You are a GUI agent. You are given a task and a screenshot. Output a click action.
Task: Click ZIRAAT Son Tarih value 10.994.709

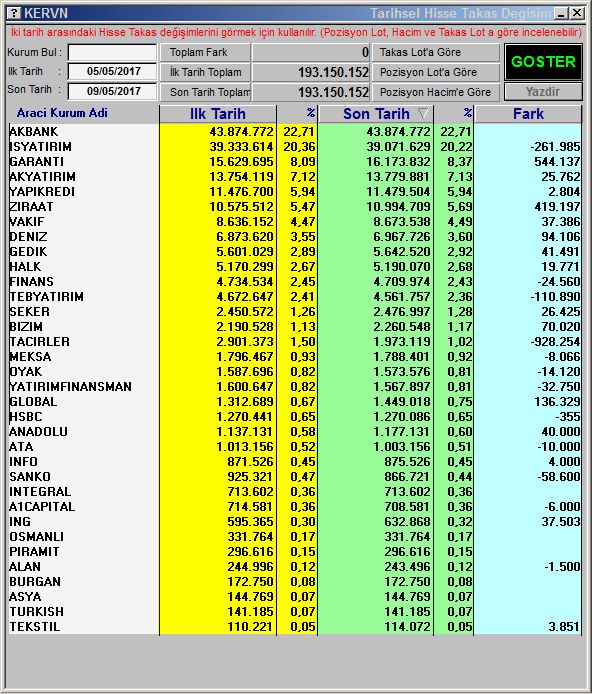pos(398,207)
